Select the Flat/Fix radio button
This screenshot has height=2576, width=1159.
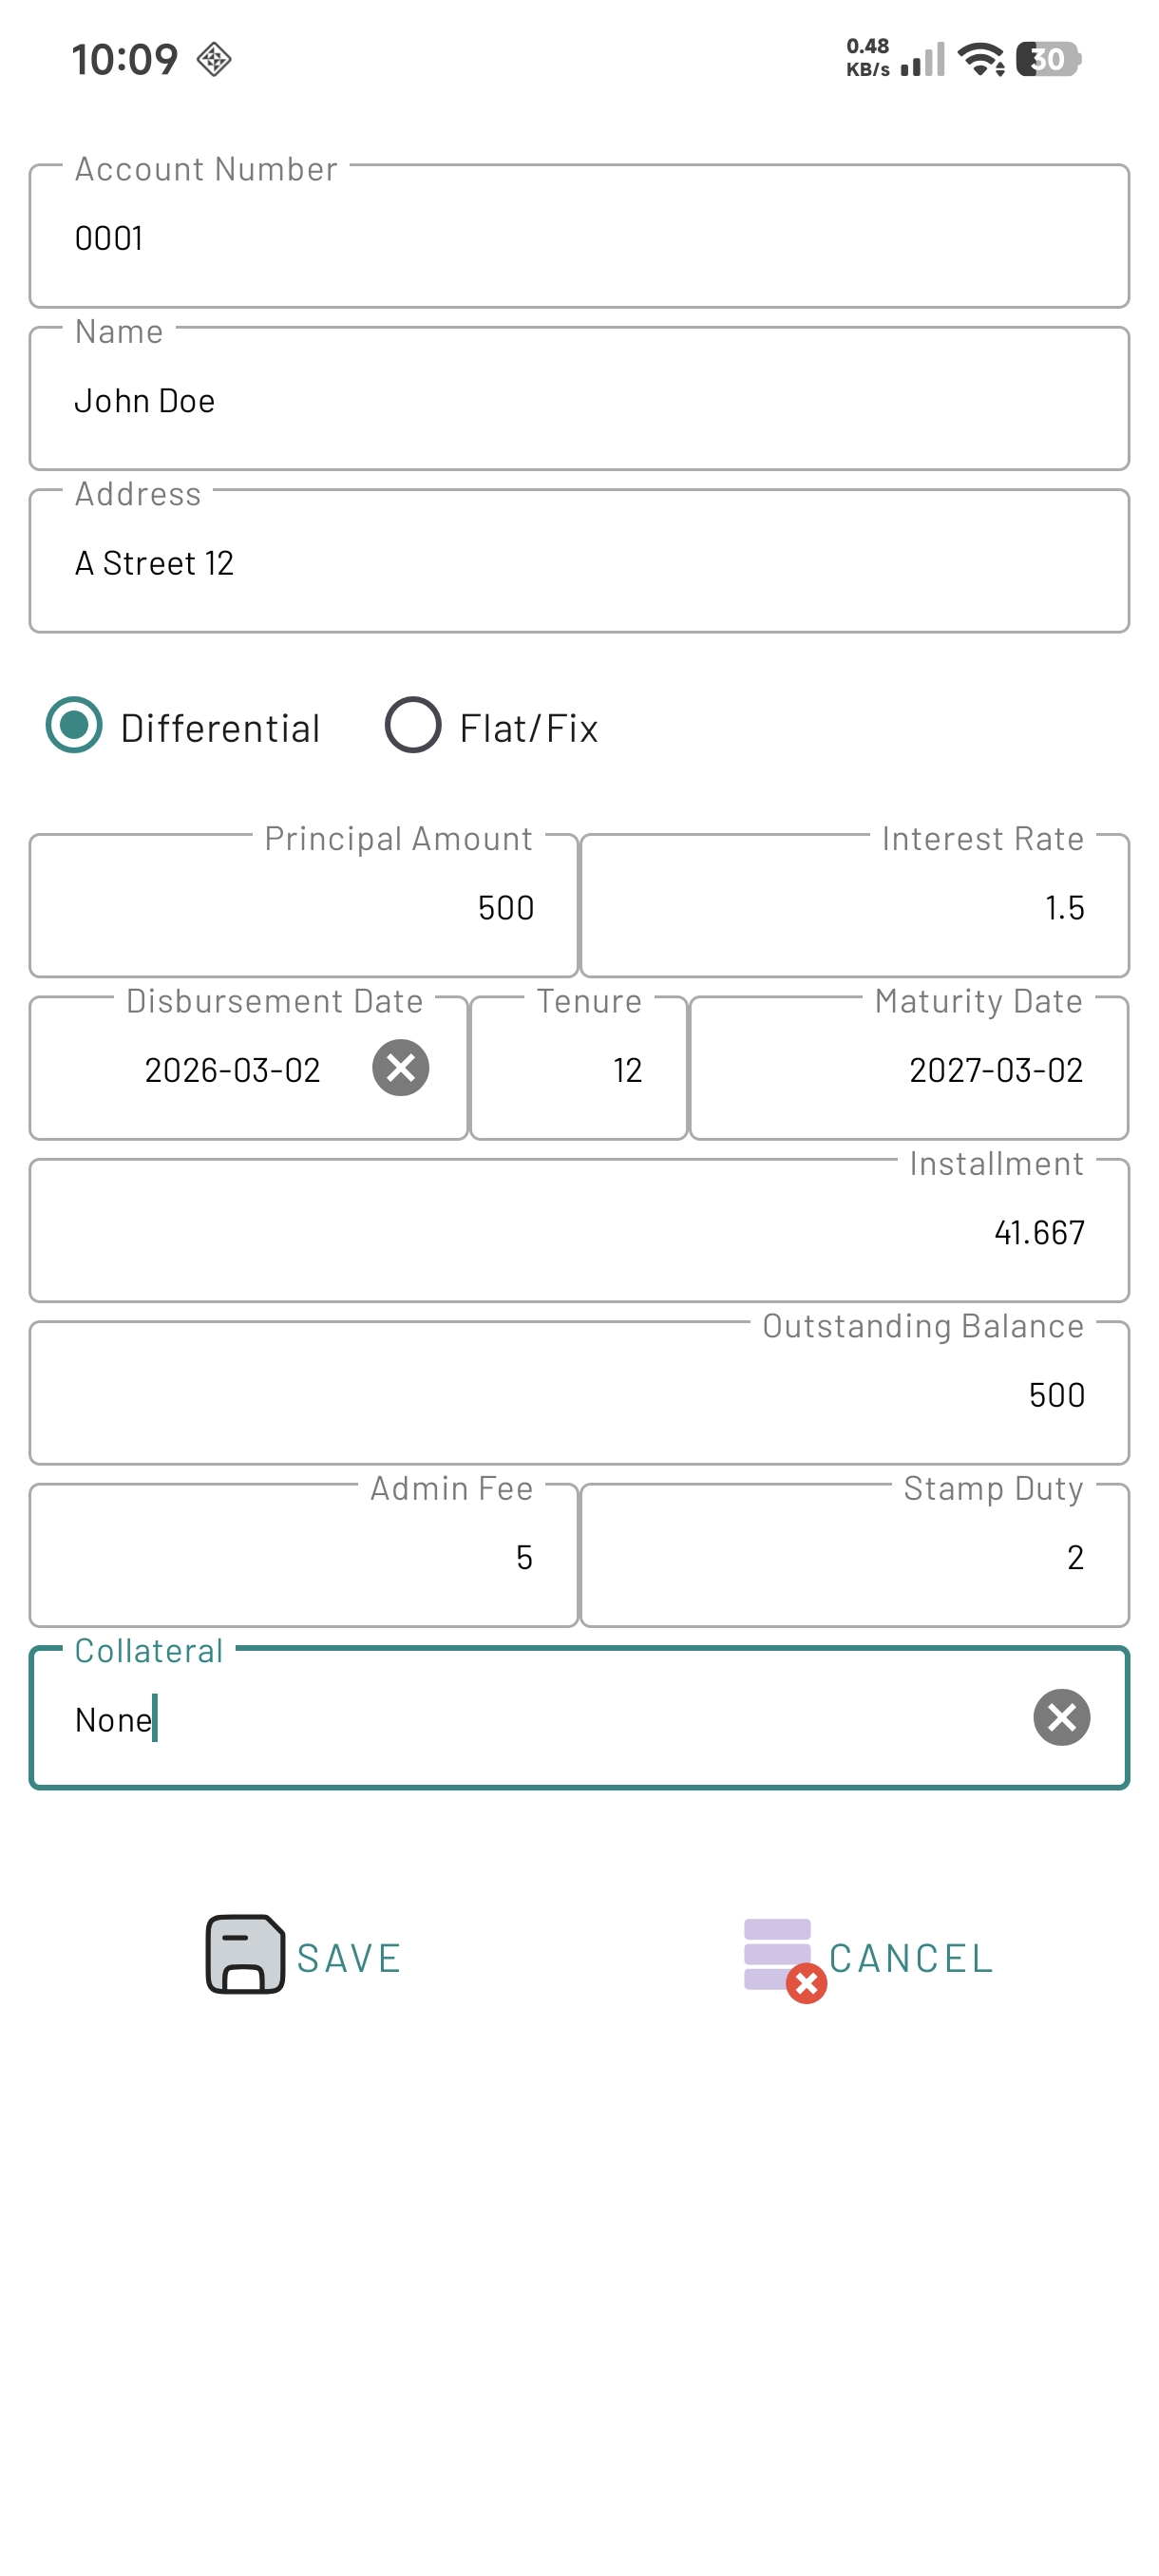413,724
